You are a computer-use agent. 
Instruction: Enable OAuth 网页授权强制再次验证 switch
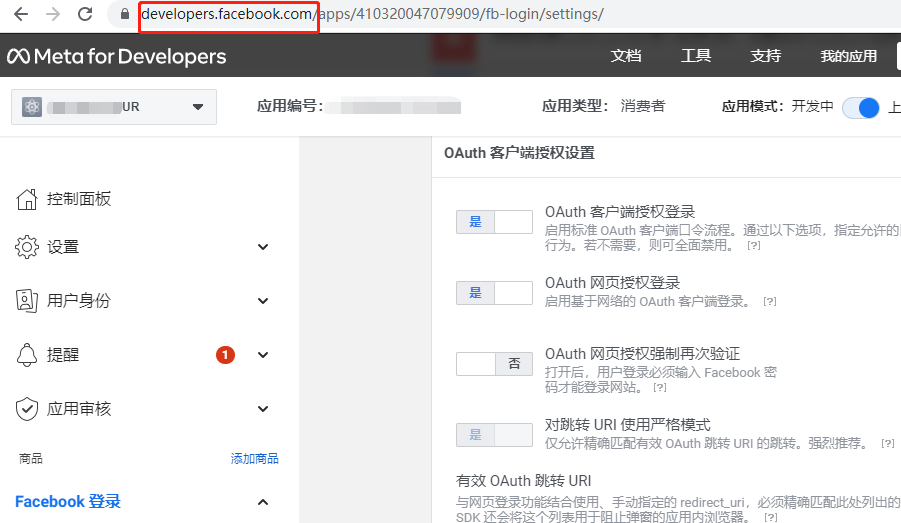(x=494, y=364)
